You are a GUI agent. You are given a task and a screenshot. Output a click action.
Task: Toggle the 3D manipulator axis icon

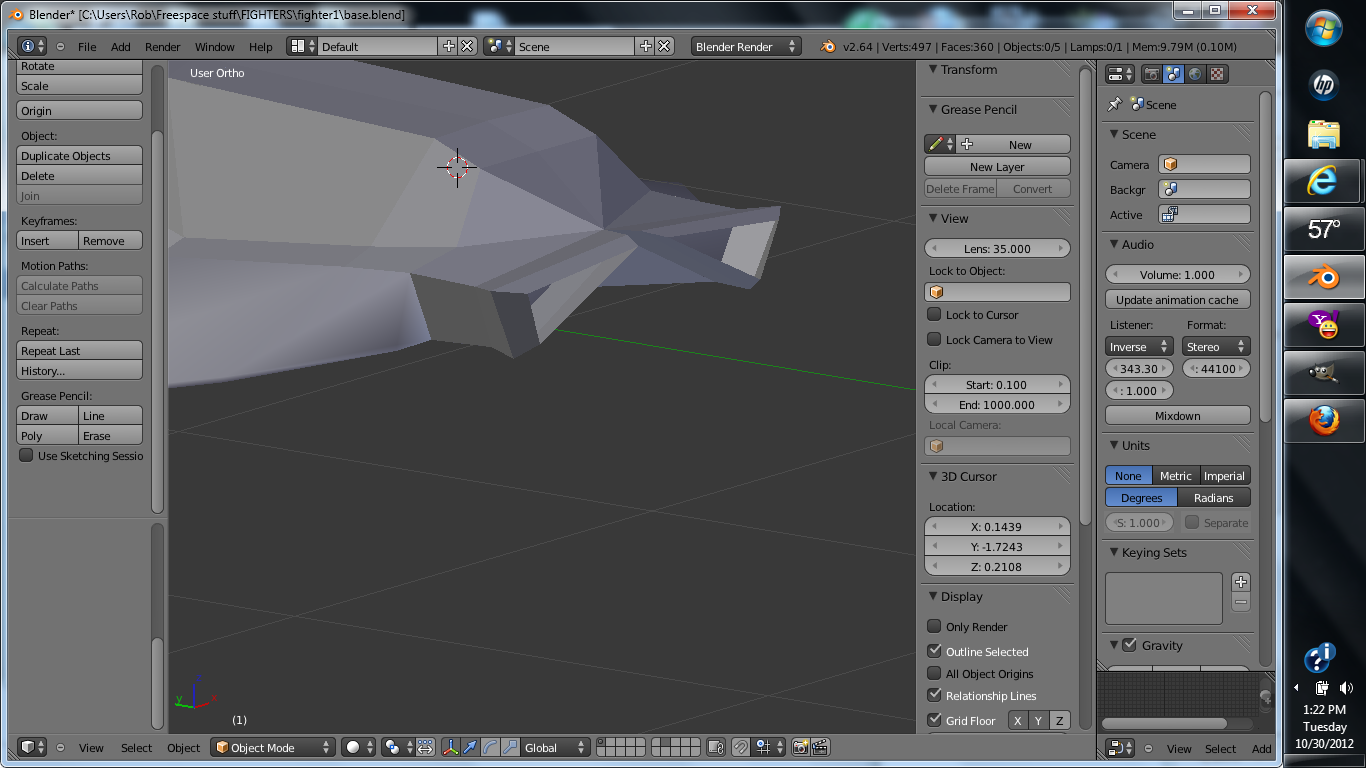point(451,747)
